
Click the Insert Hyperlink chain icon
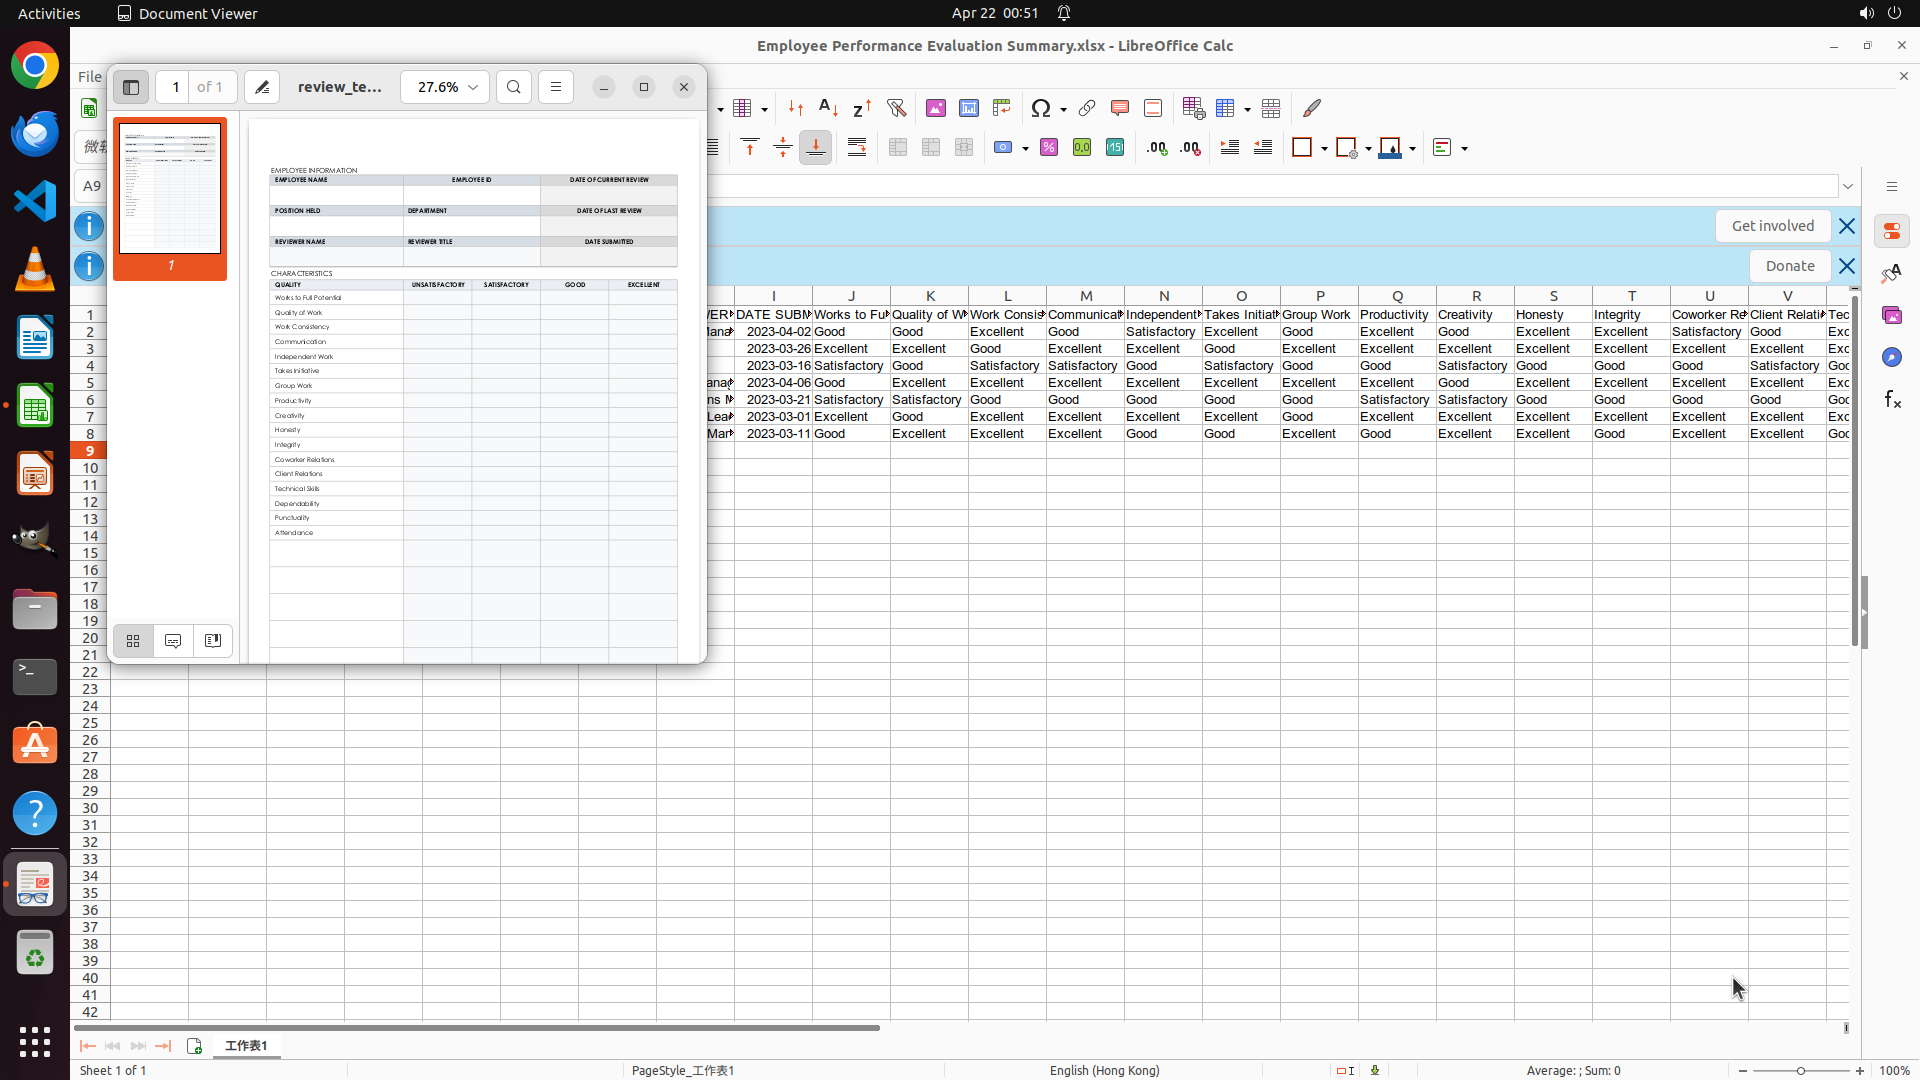pos(1087,108)
